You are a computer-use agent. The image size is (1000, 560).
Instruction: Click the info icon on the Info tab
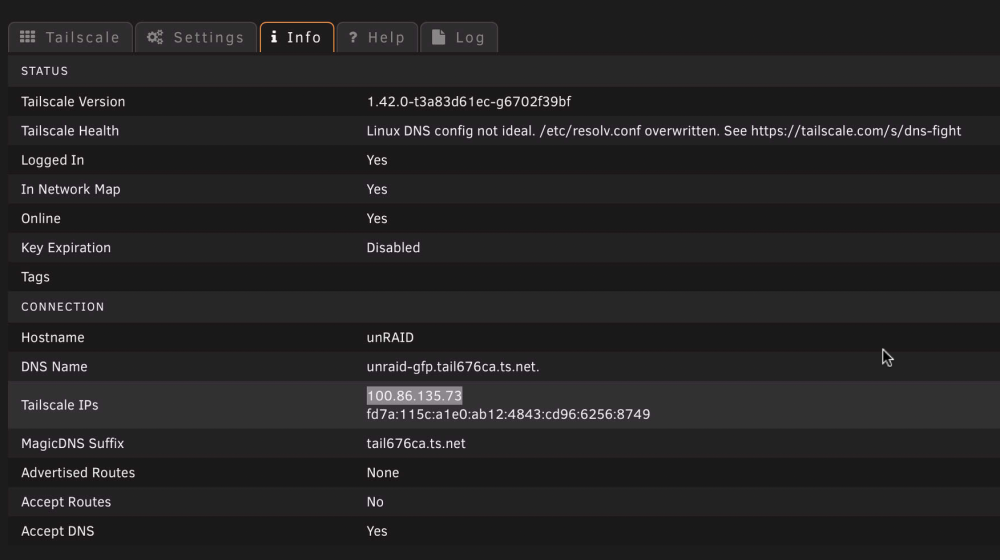pyautogui.click(x=274, y=37)
